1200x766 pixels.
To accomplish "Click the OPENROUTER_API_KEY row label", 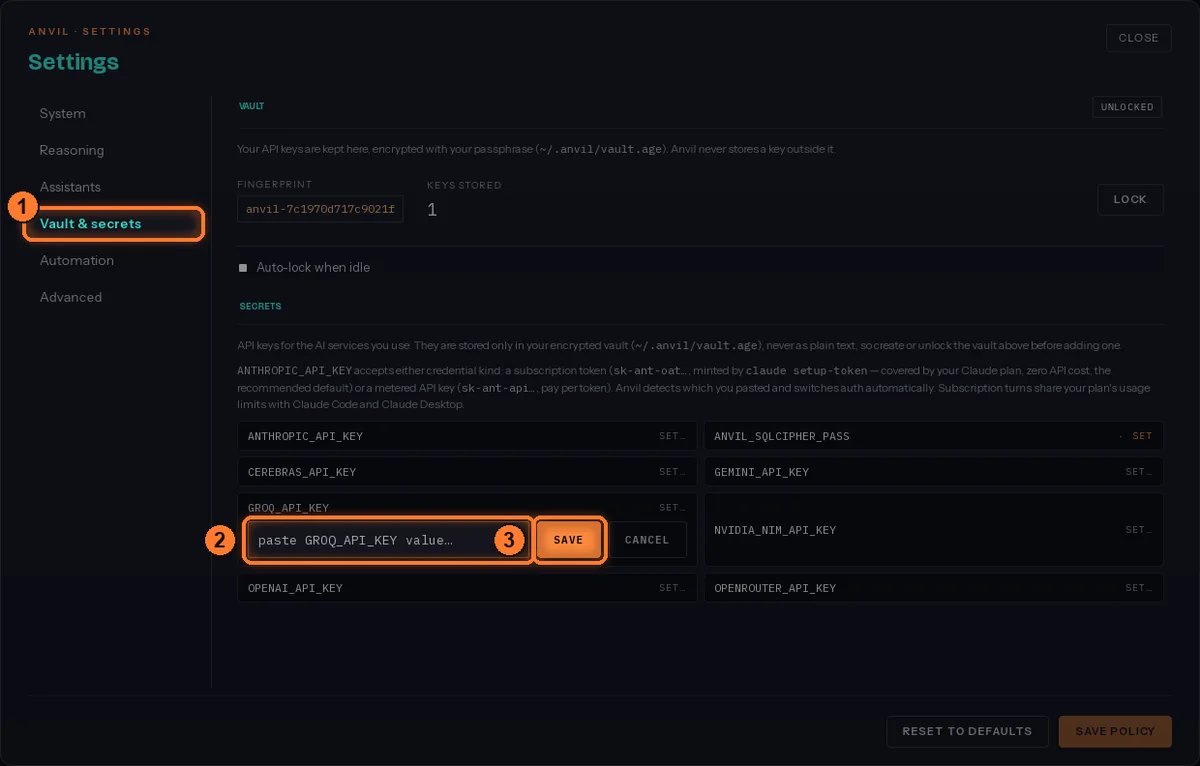I will tap(775, 588).
